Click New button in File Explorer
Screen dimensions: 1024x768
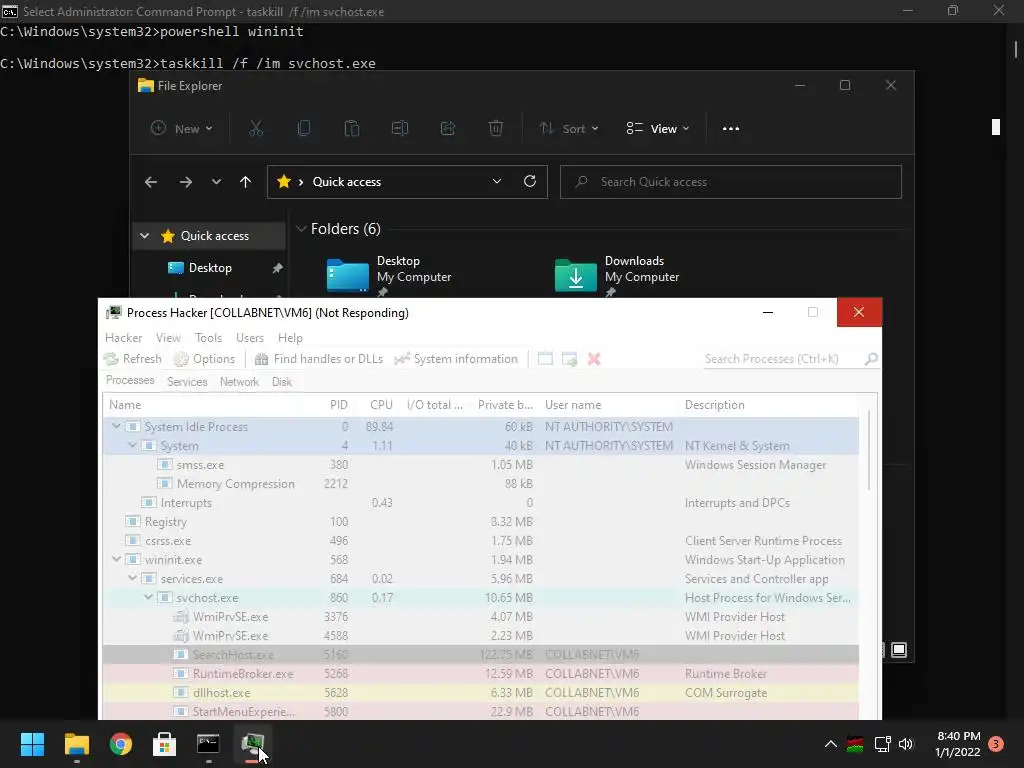point(182,129)
